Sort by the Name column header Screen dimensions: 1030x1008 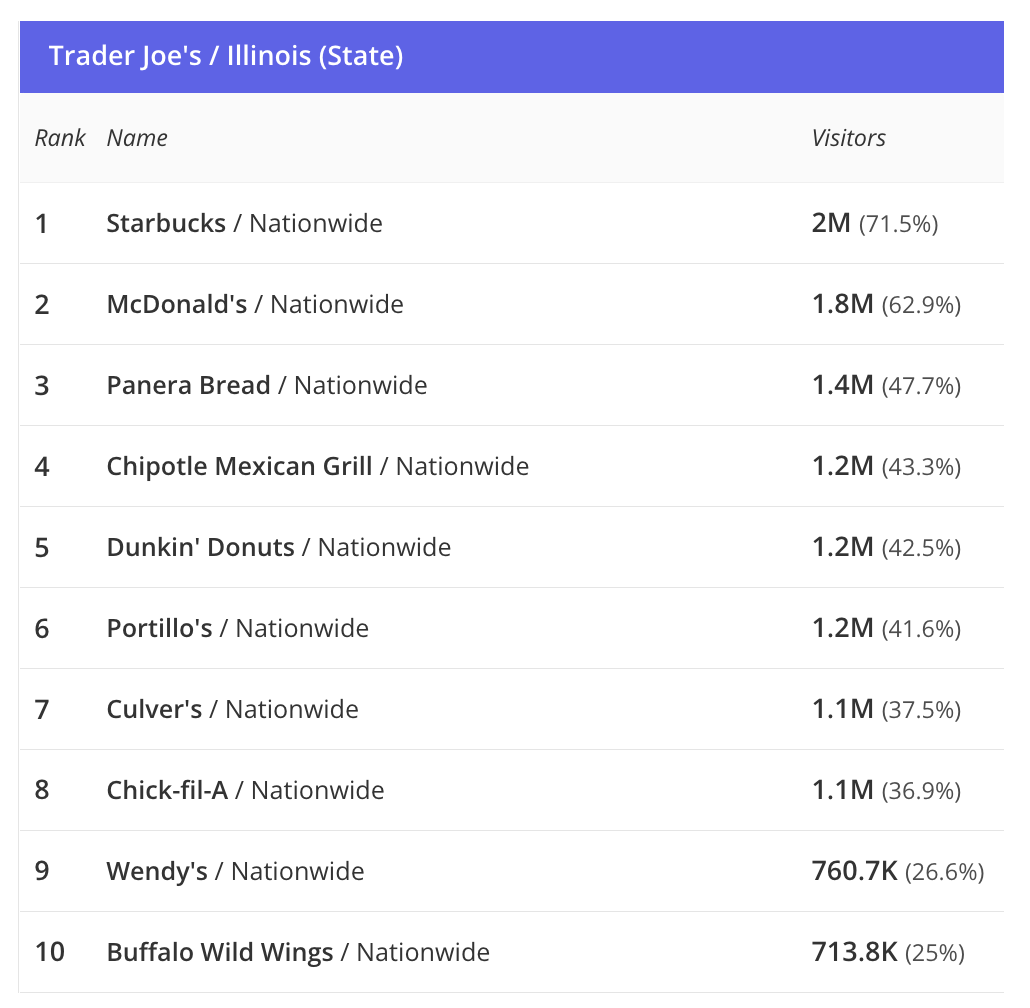pyautogui.click(x=137, y=138)
